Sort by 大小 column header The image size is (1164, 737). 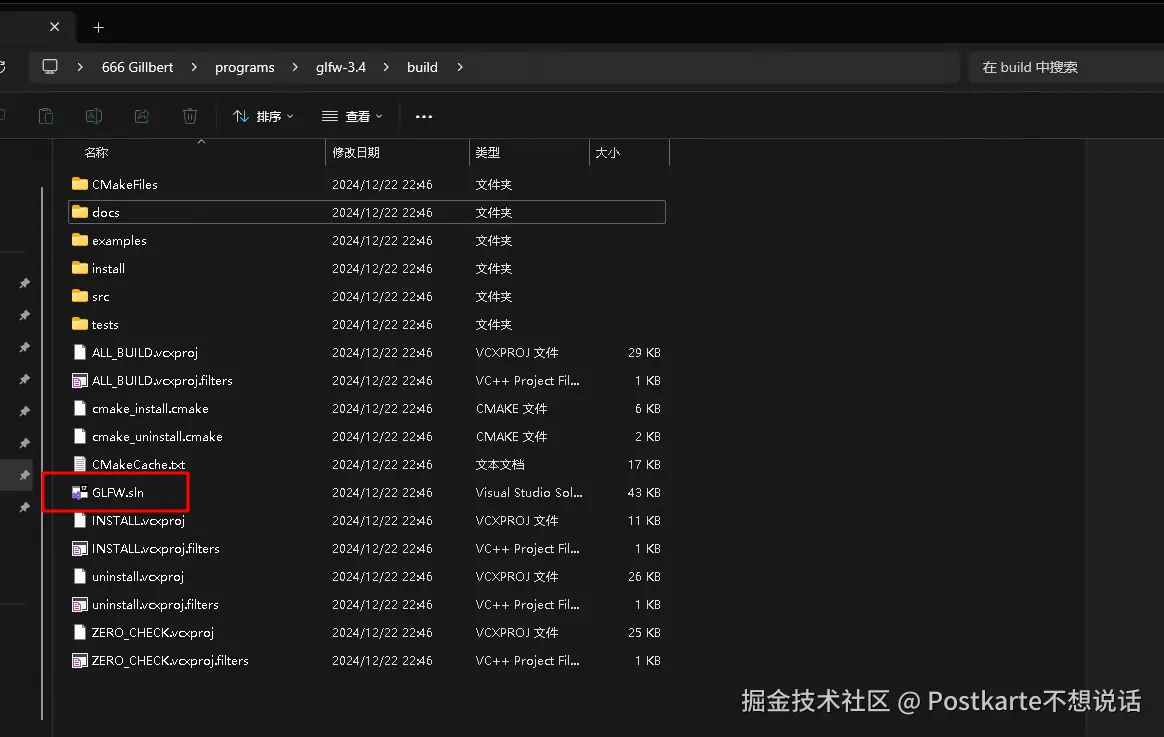click(x=630, y=152)
